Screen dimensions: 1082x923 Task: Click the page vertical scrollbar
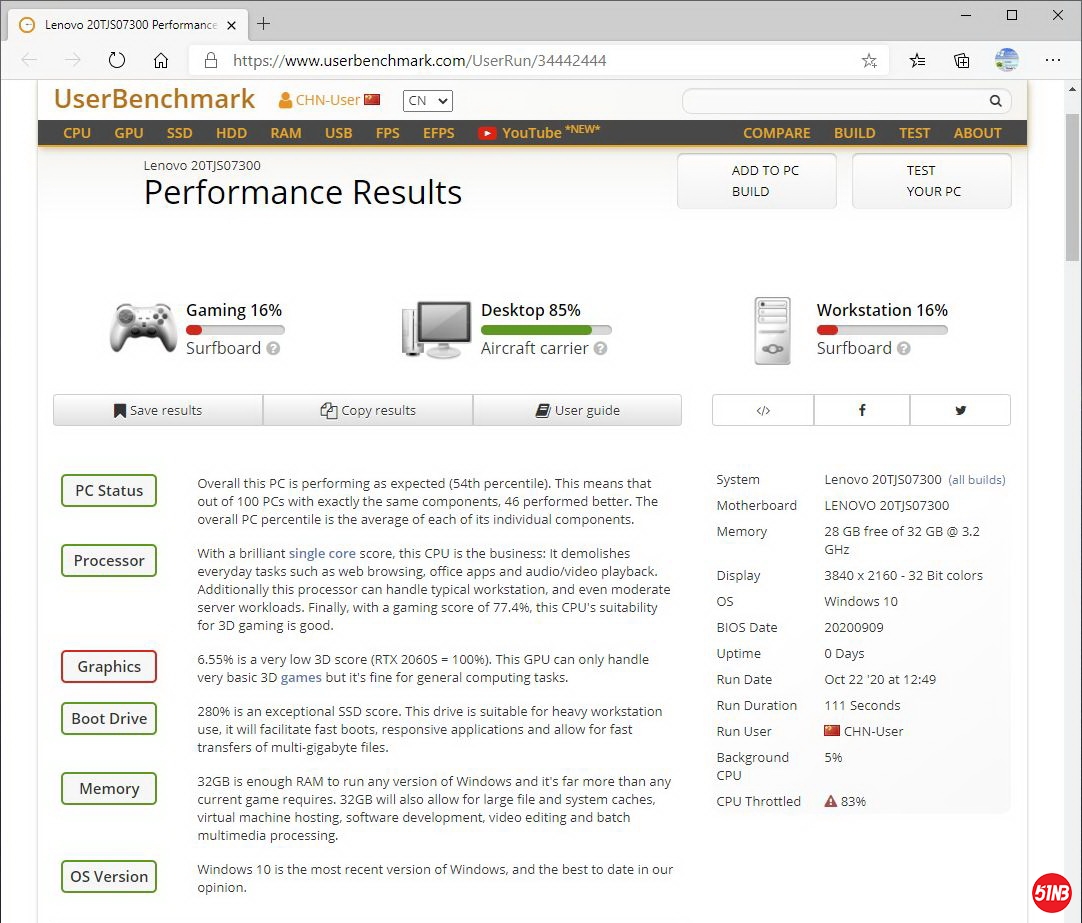tap(1072, 186)
